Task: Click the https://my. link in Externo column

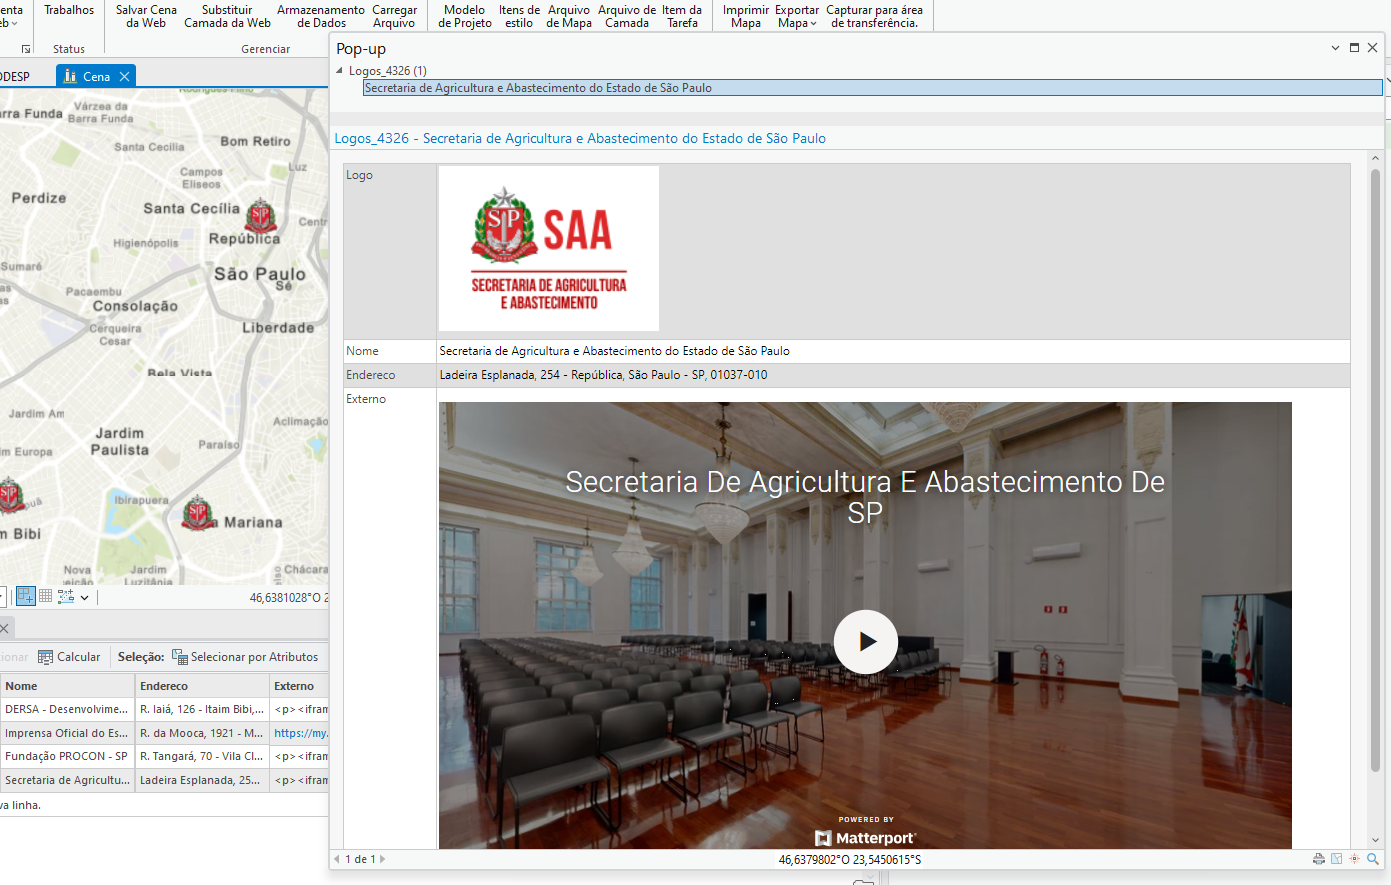Action: (301, 733)
